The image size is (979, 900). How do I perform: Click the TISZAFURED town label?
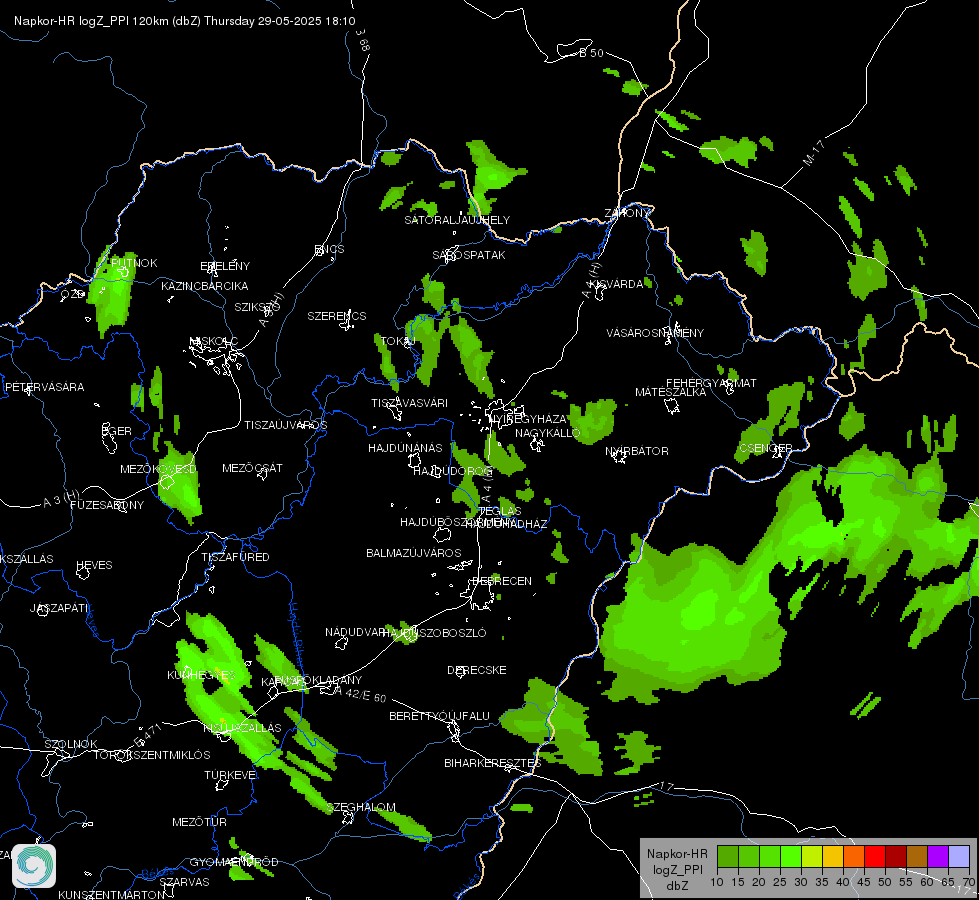[x=235, y=557]
